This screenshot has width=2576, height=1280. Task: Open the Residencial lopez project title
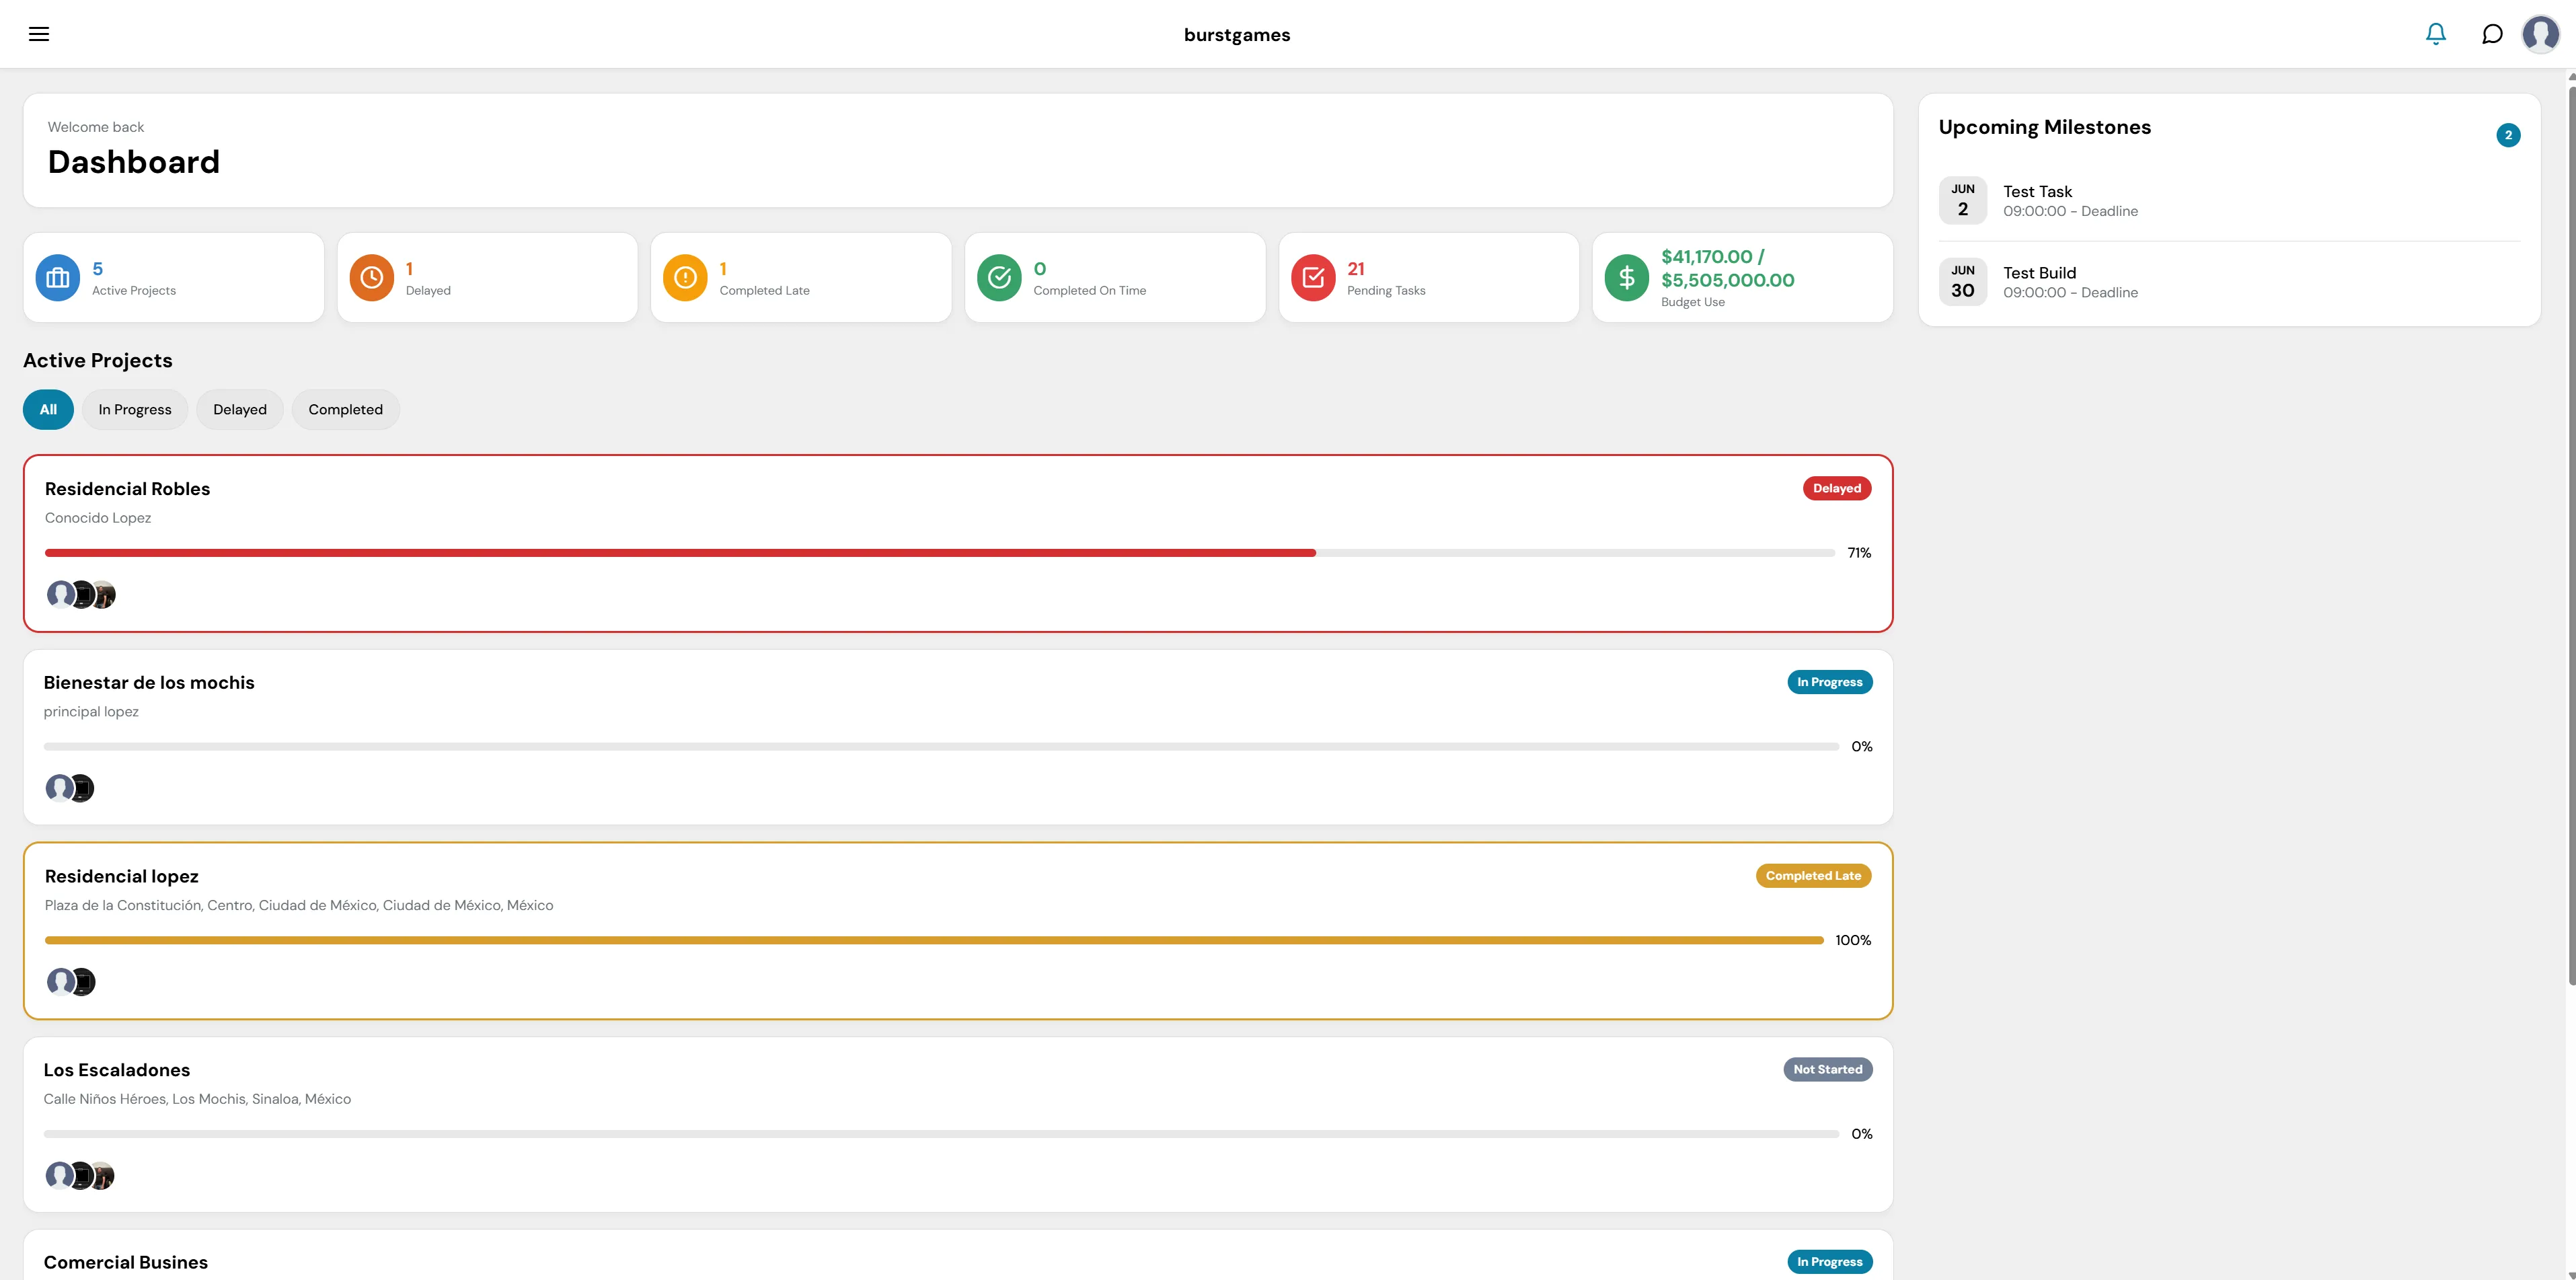[x=122, y=877]
